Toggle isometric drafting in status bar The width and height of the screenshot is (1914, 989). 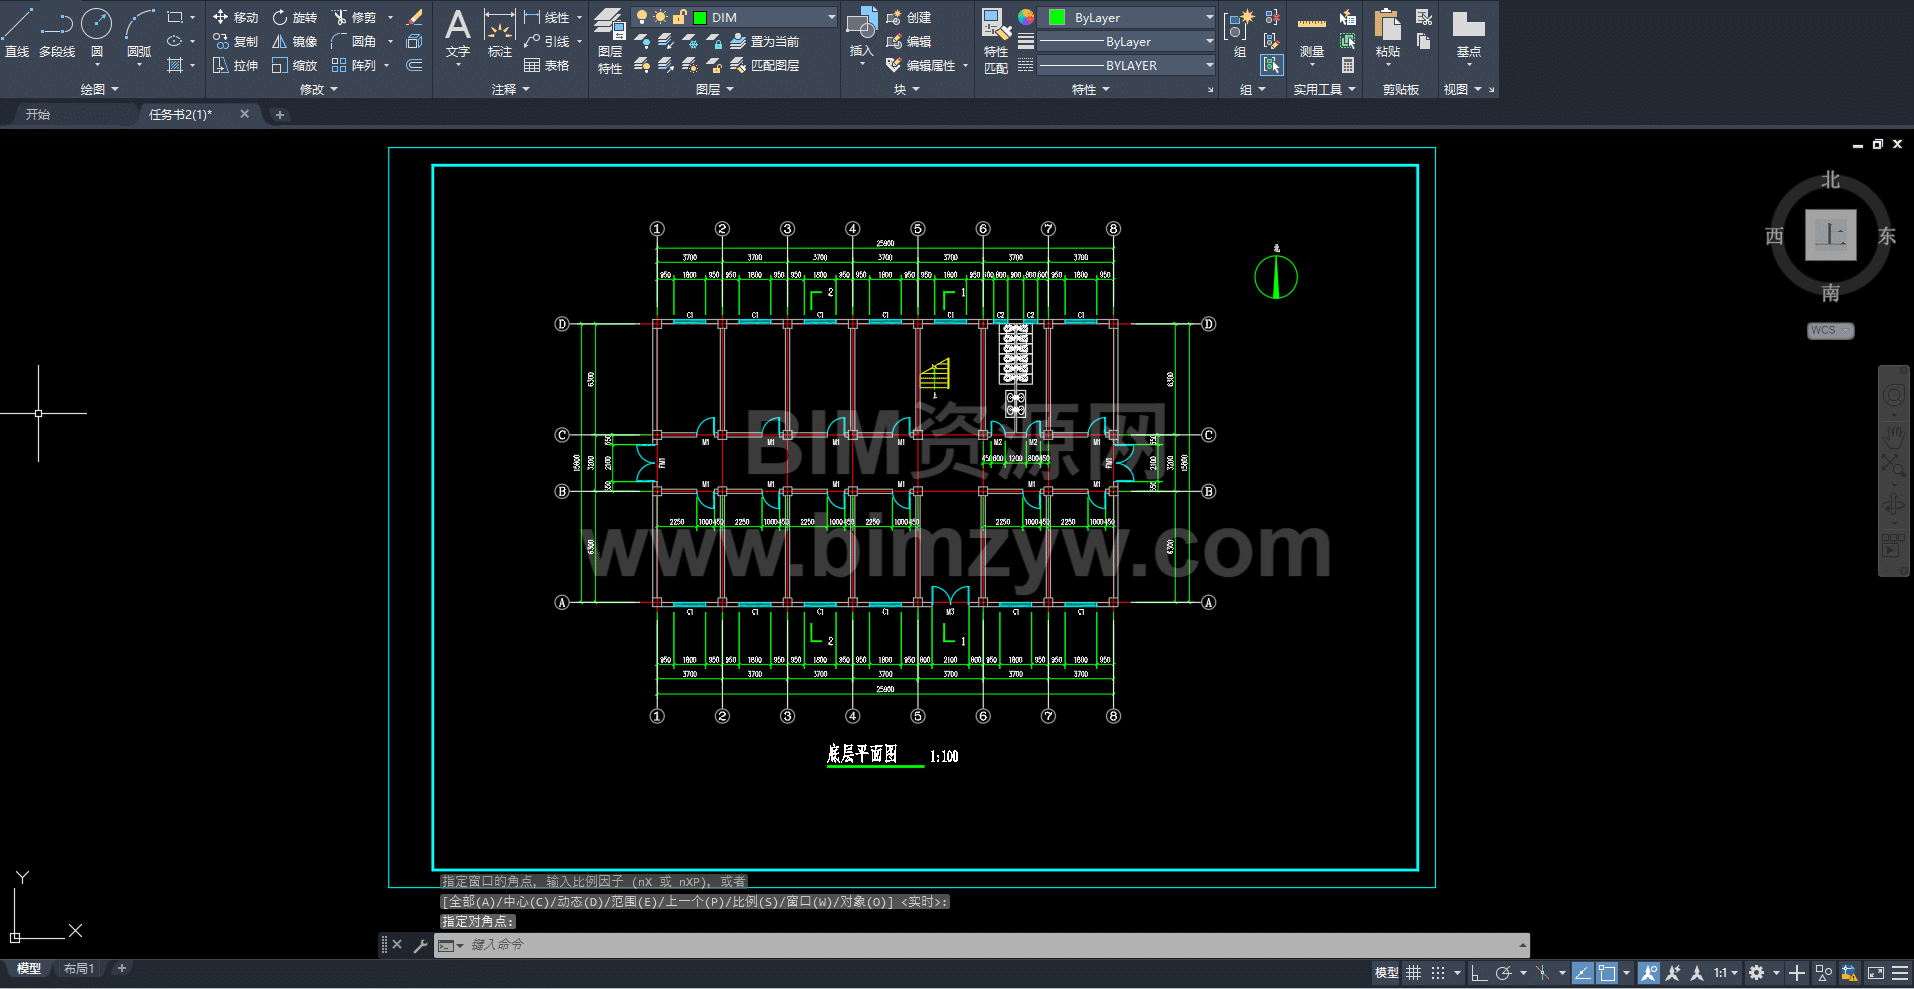click(x=1543, y=972)
